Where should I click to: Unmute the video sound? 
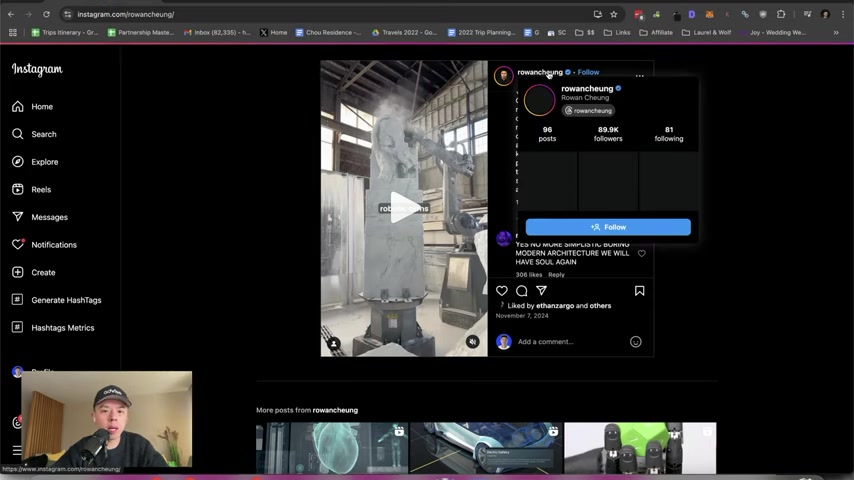click(x=472, y=342)
